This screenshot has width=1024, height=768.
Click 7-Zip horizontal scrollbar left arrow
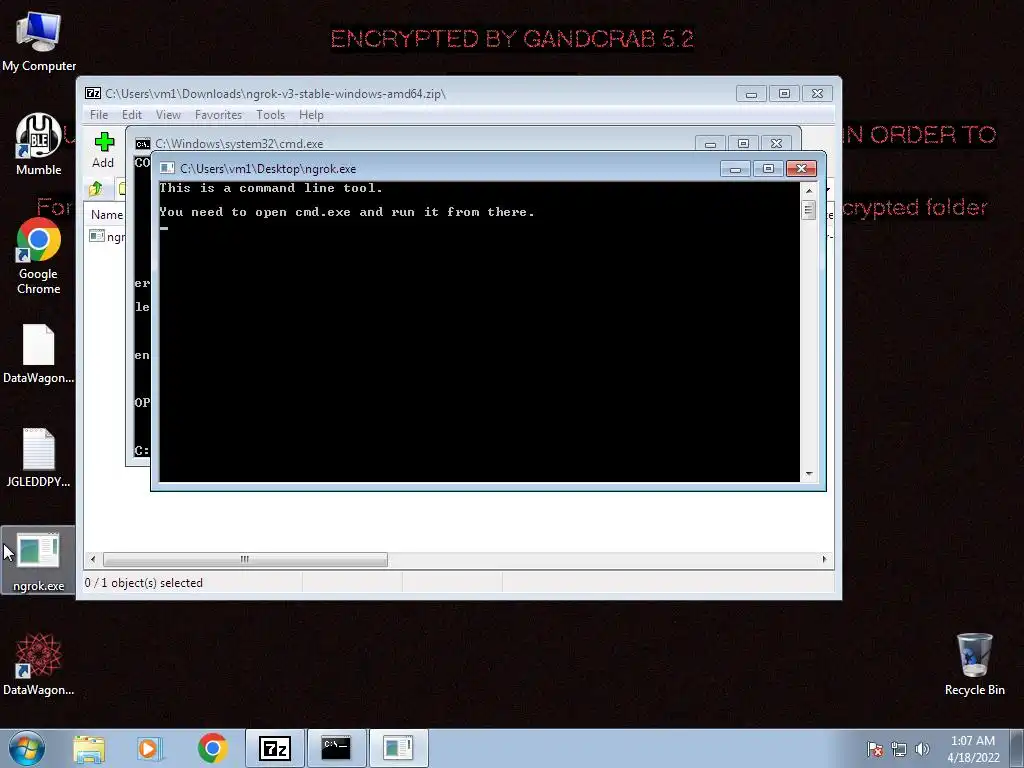click(x=93, y=559)
